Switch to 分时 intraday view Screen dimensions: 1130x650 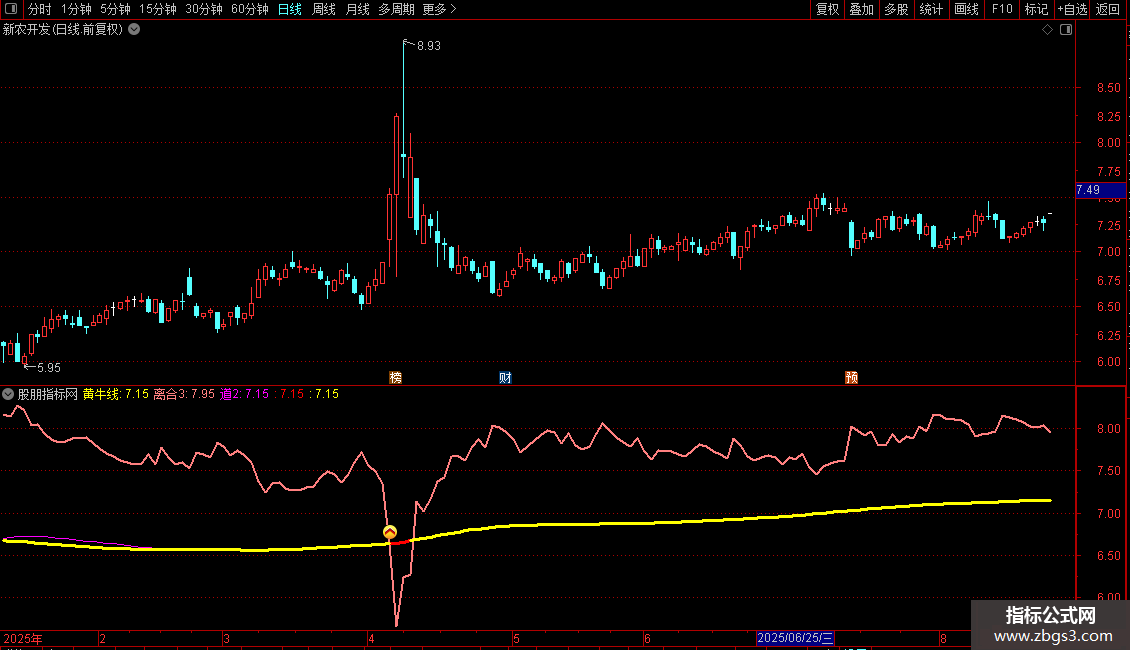(40, 9)
